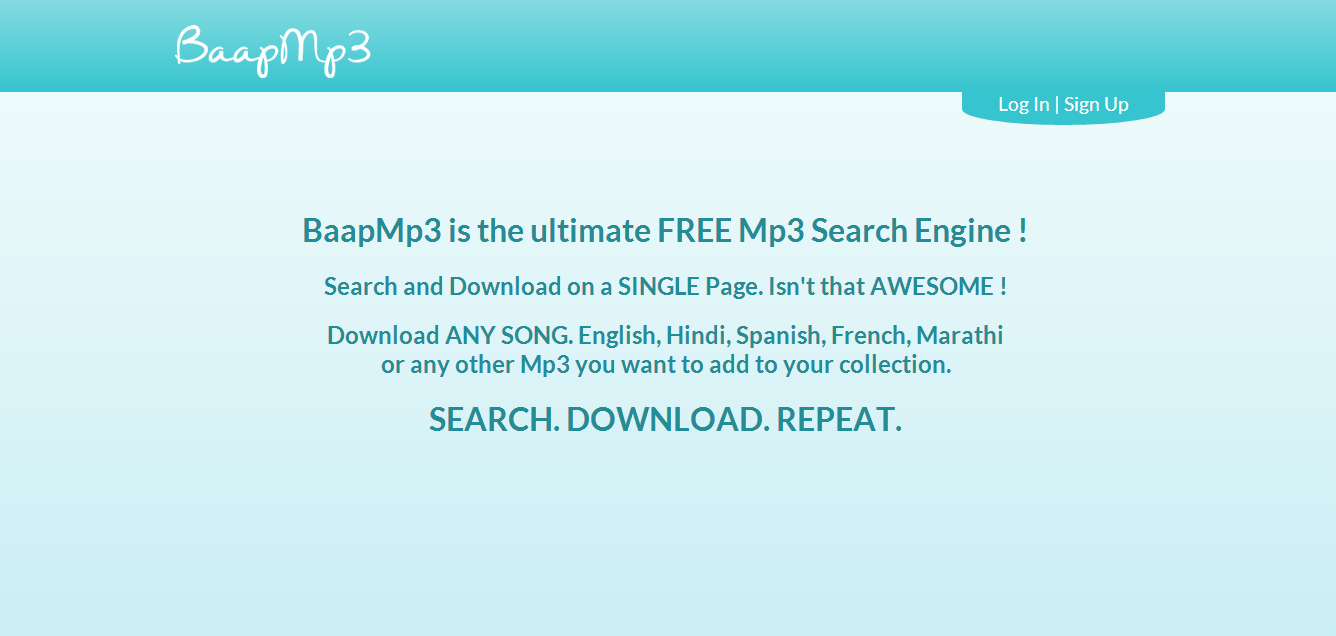Click the word 'REPEAT.' in the slogan
1336x636 pixels.
[839, 419]
